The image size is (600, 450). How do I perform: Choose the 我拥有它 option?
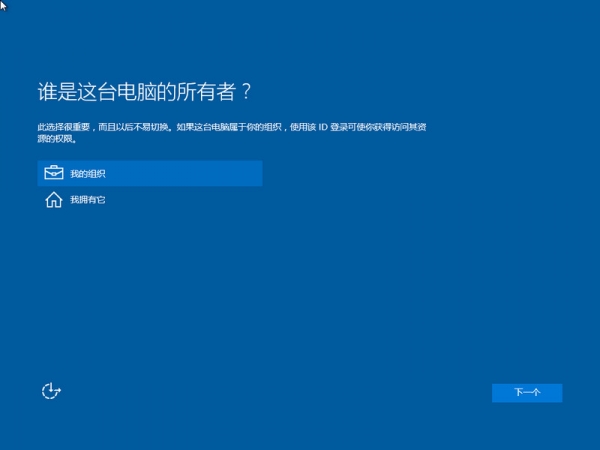click(150, 199)
